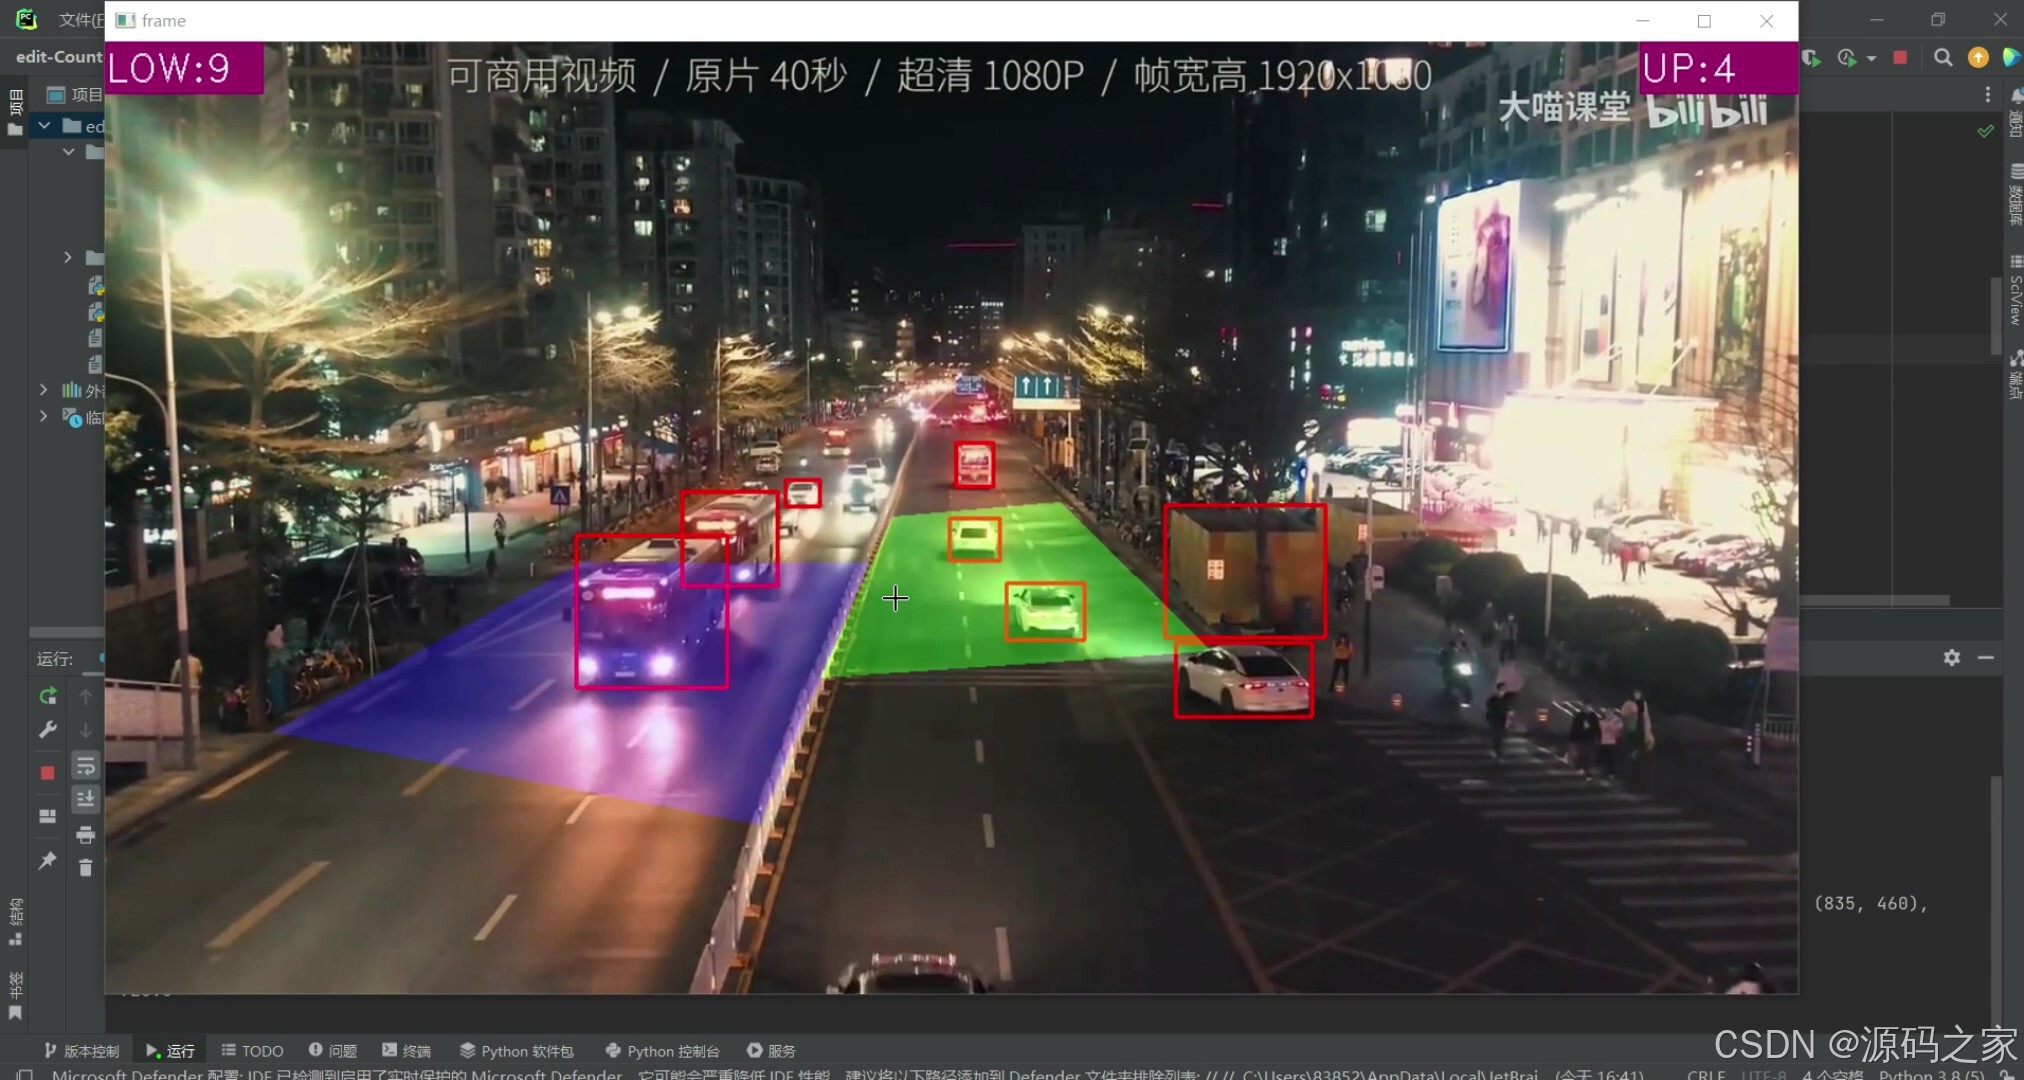
Task: Open the Terminal (终端) tool window
Action: [407, 1051]
